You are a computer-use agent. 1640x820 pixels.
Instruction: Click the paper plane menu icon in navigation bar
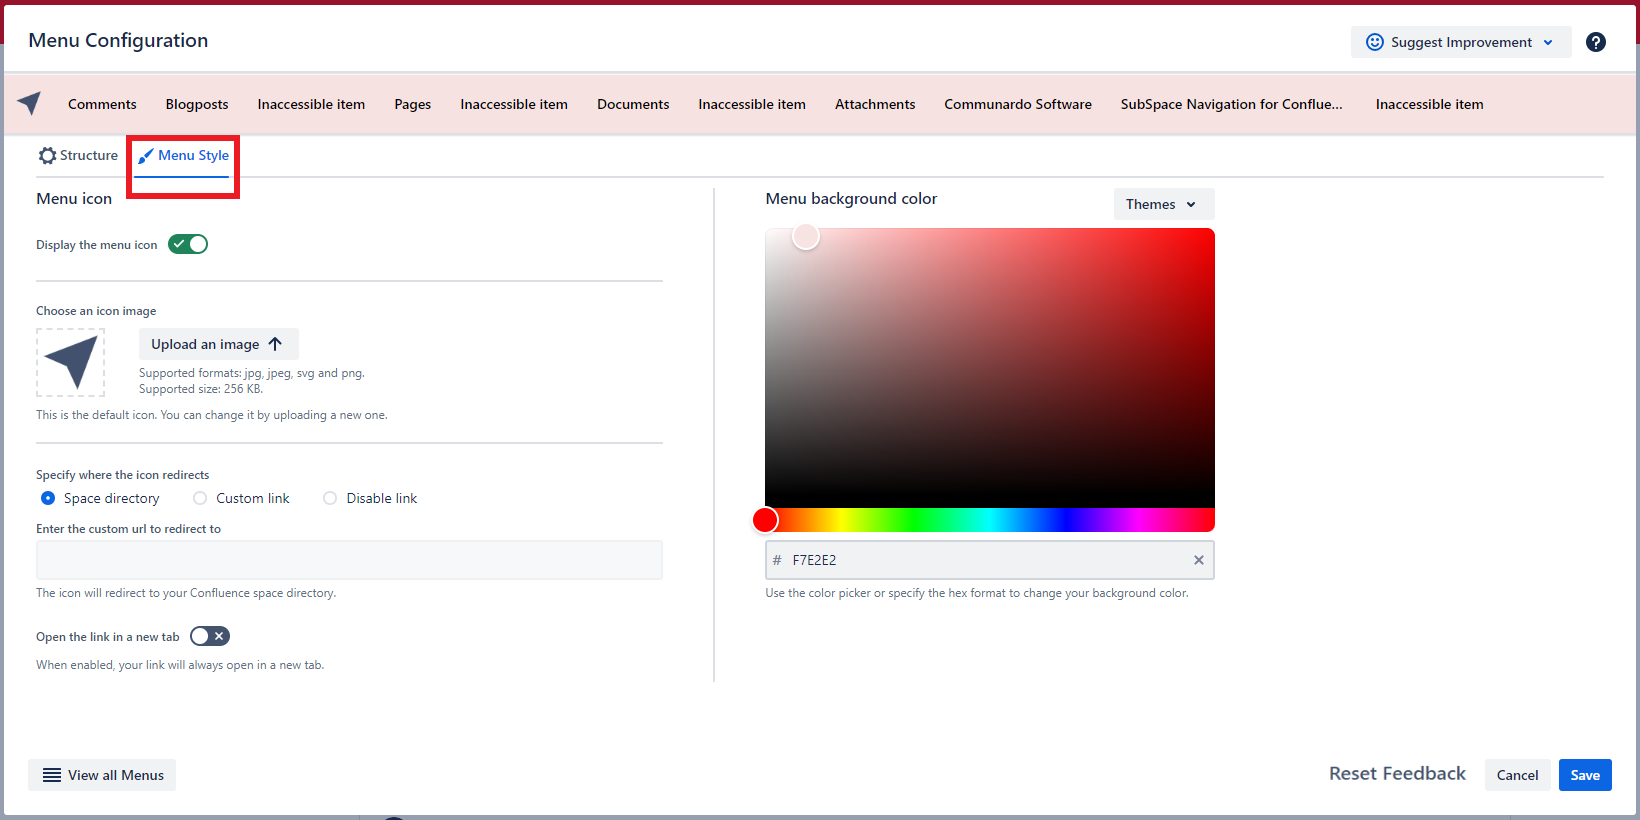click(x=30, y=103)
